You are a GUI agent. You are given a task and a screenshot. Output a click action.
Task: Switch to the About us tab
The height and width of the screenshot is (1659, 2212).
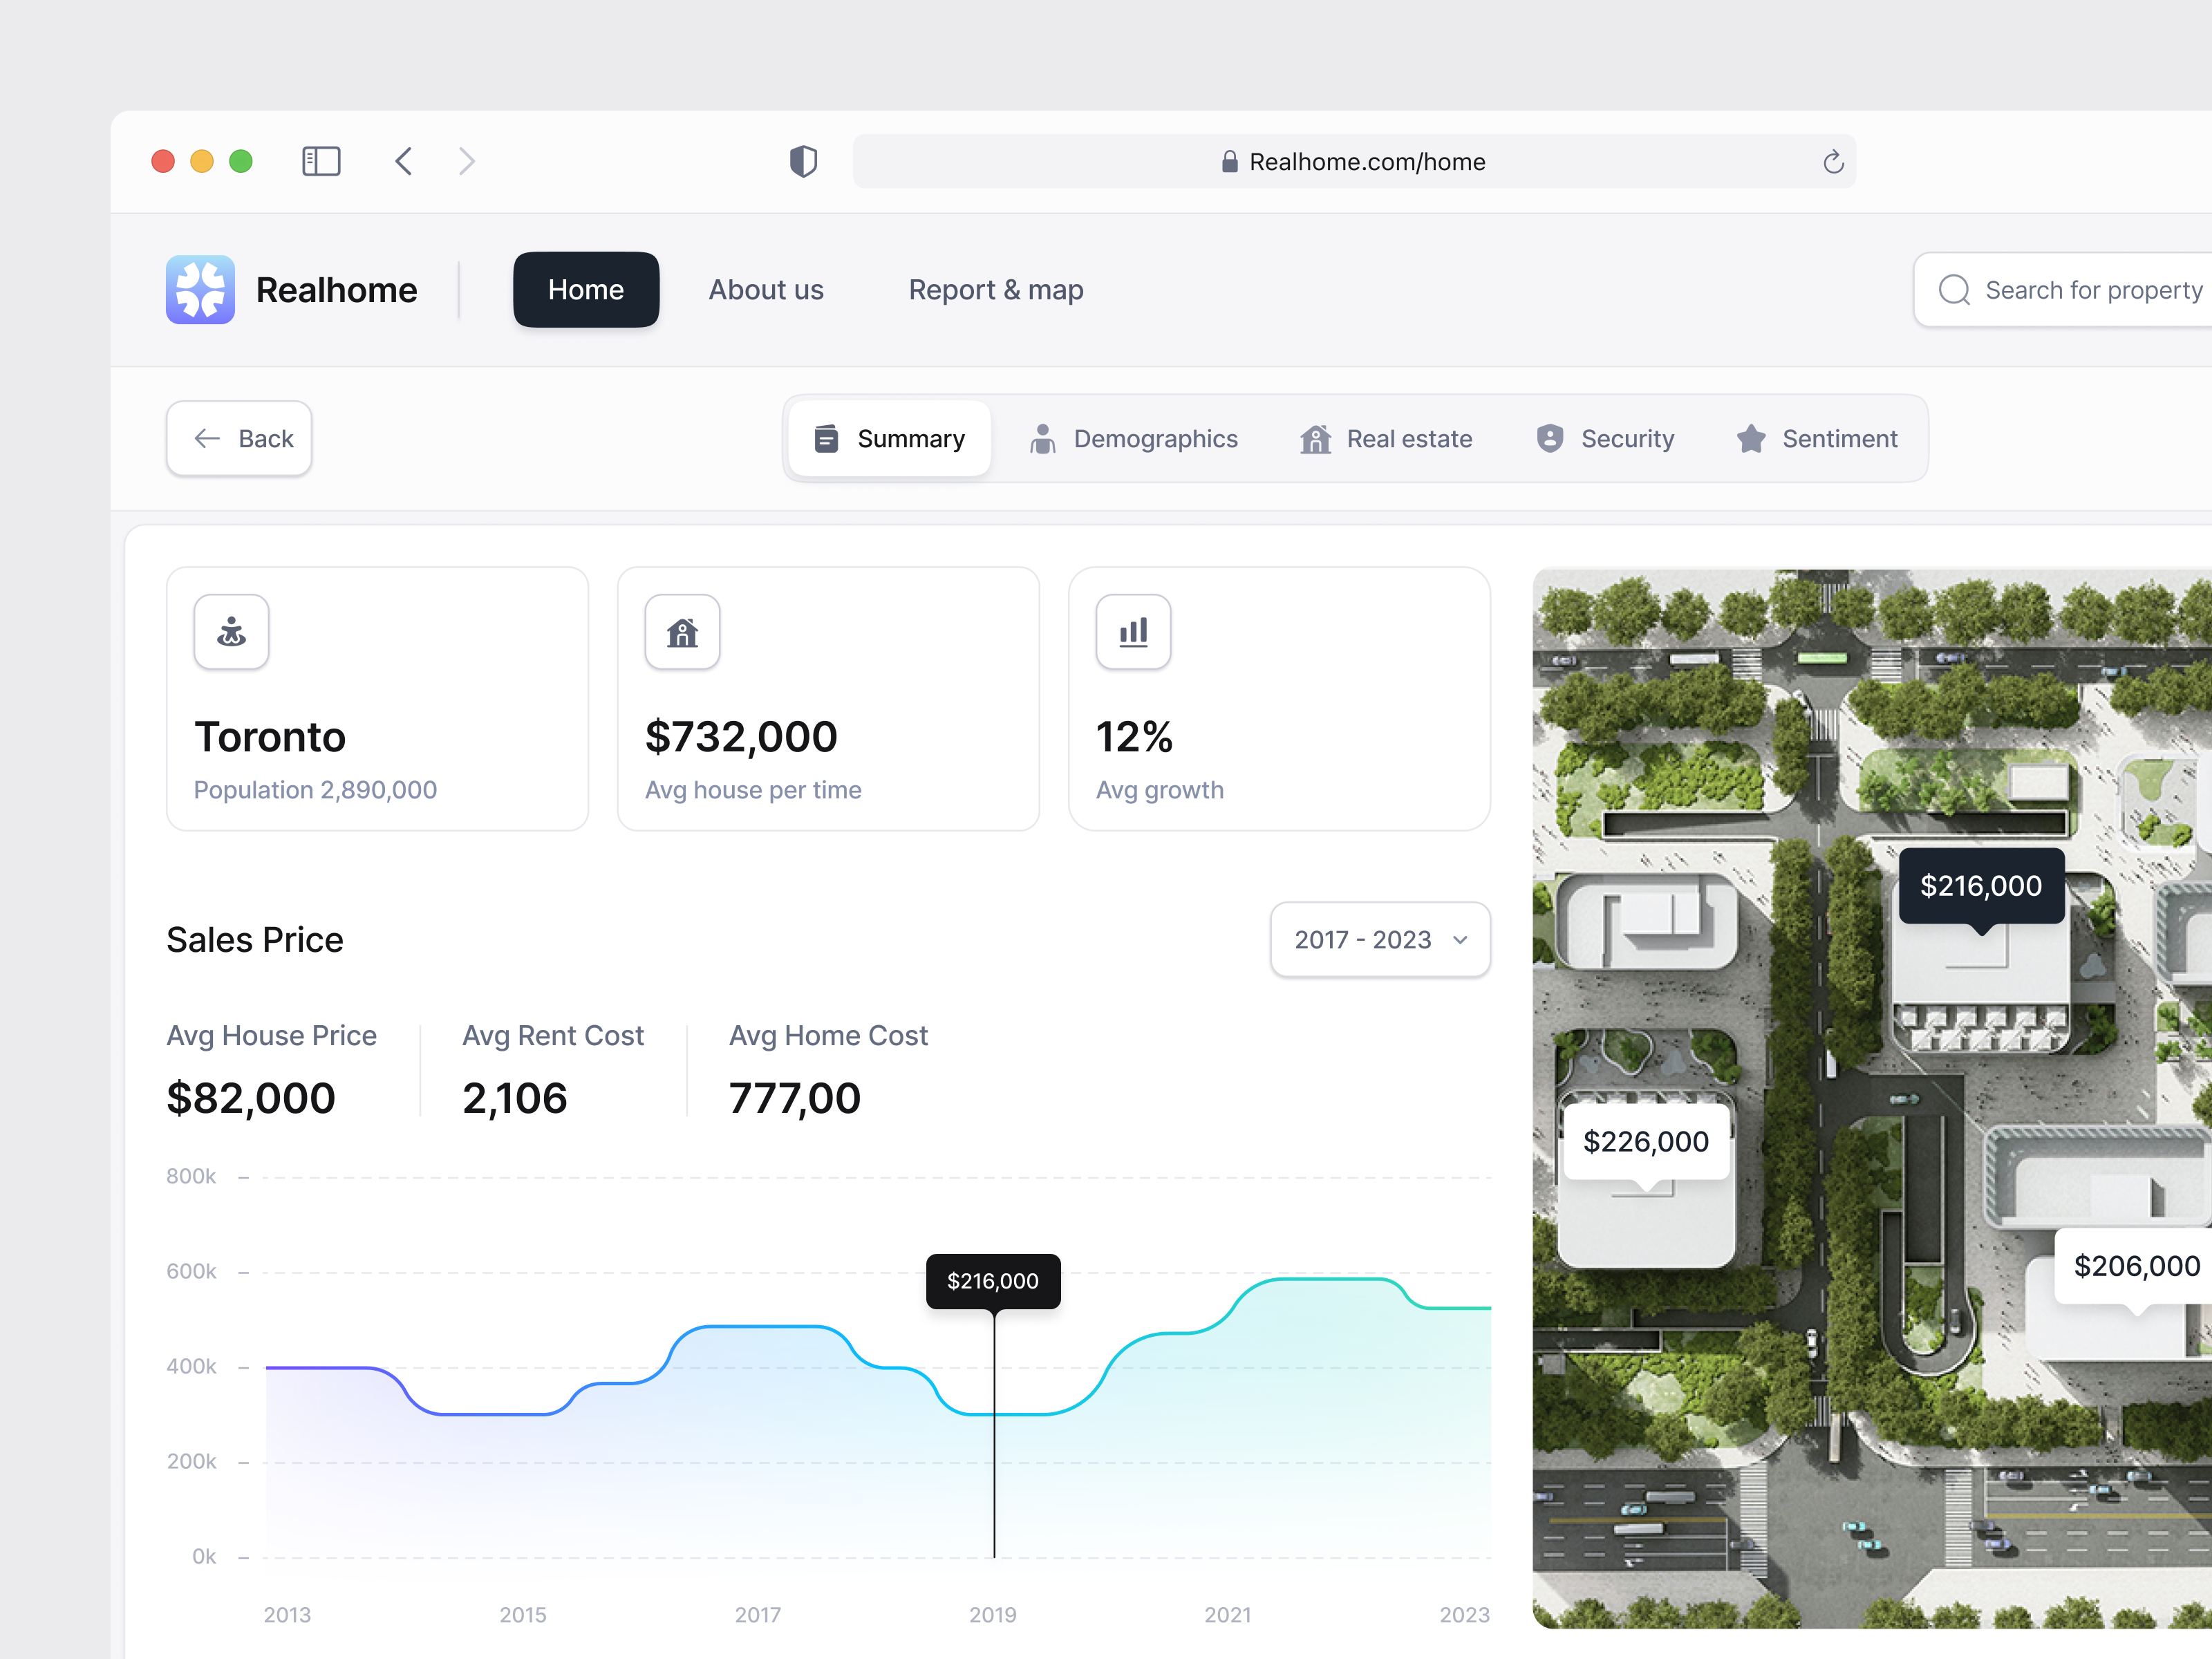pyautogui.click(x=765, y=289)
